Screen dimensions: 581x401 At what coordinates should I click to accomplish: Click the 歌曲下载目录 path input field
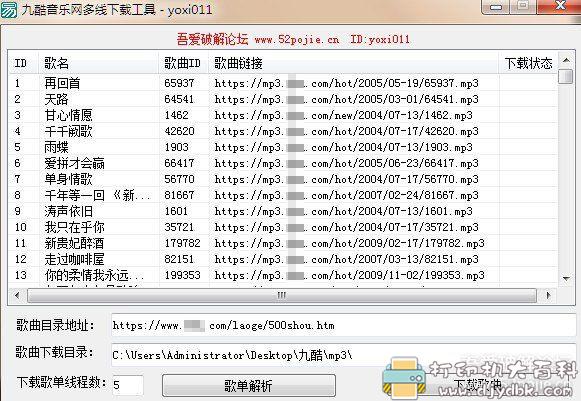click(343, 355)
